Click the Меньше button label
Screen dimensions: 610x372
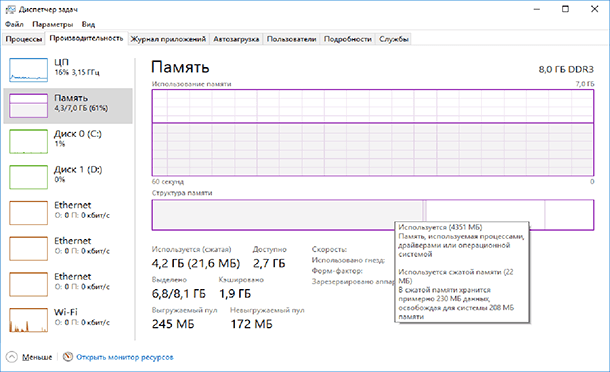(x=37, y=357)
